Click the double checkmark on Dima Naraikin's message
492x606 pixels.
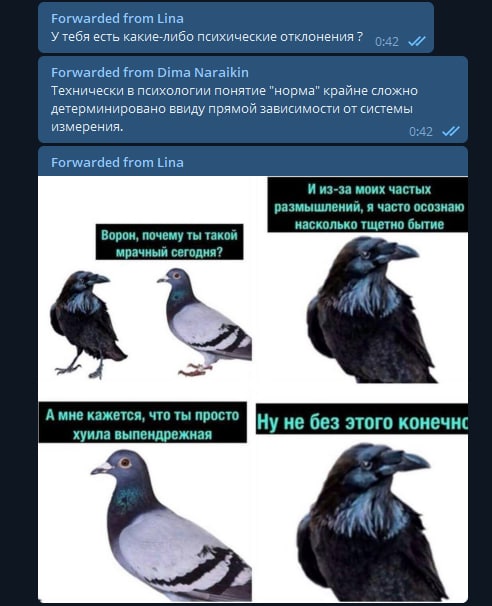pyautogui.click(x=451, y=131)
